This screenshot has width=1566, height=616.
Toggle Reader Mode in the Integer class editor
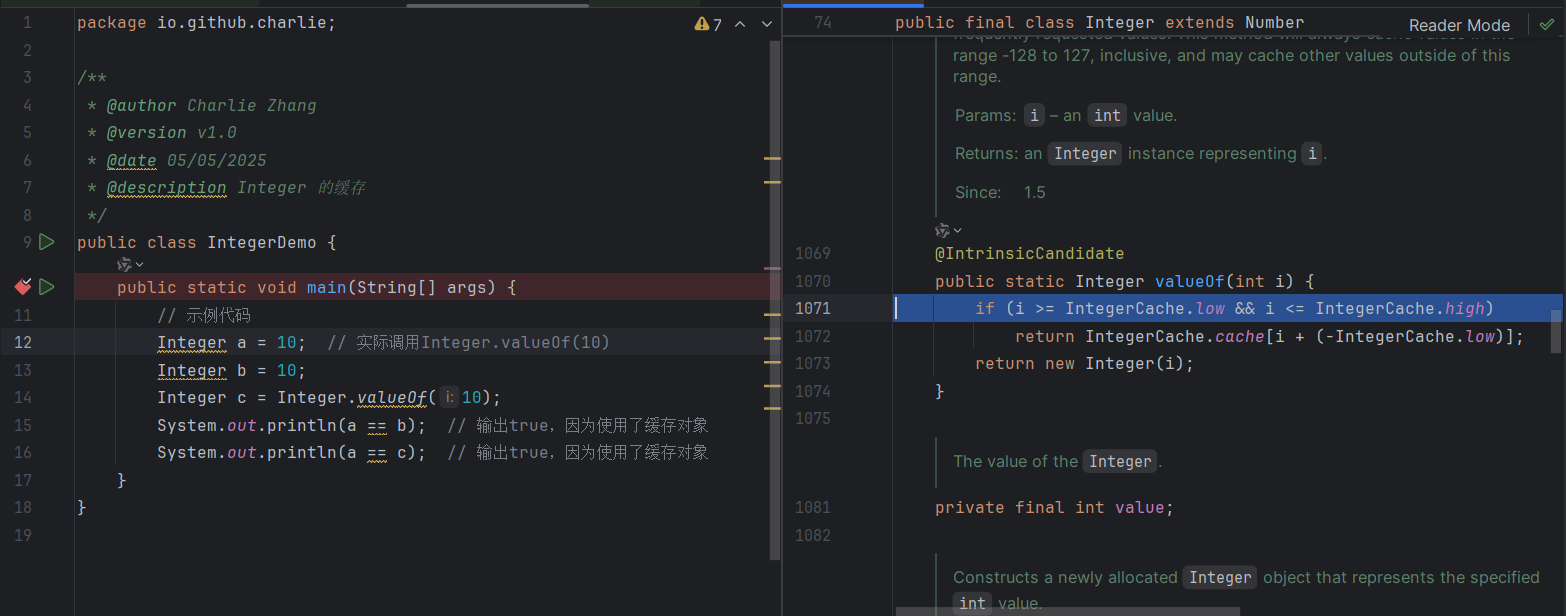1459,25
